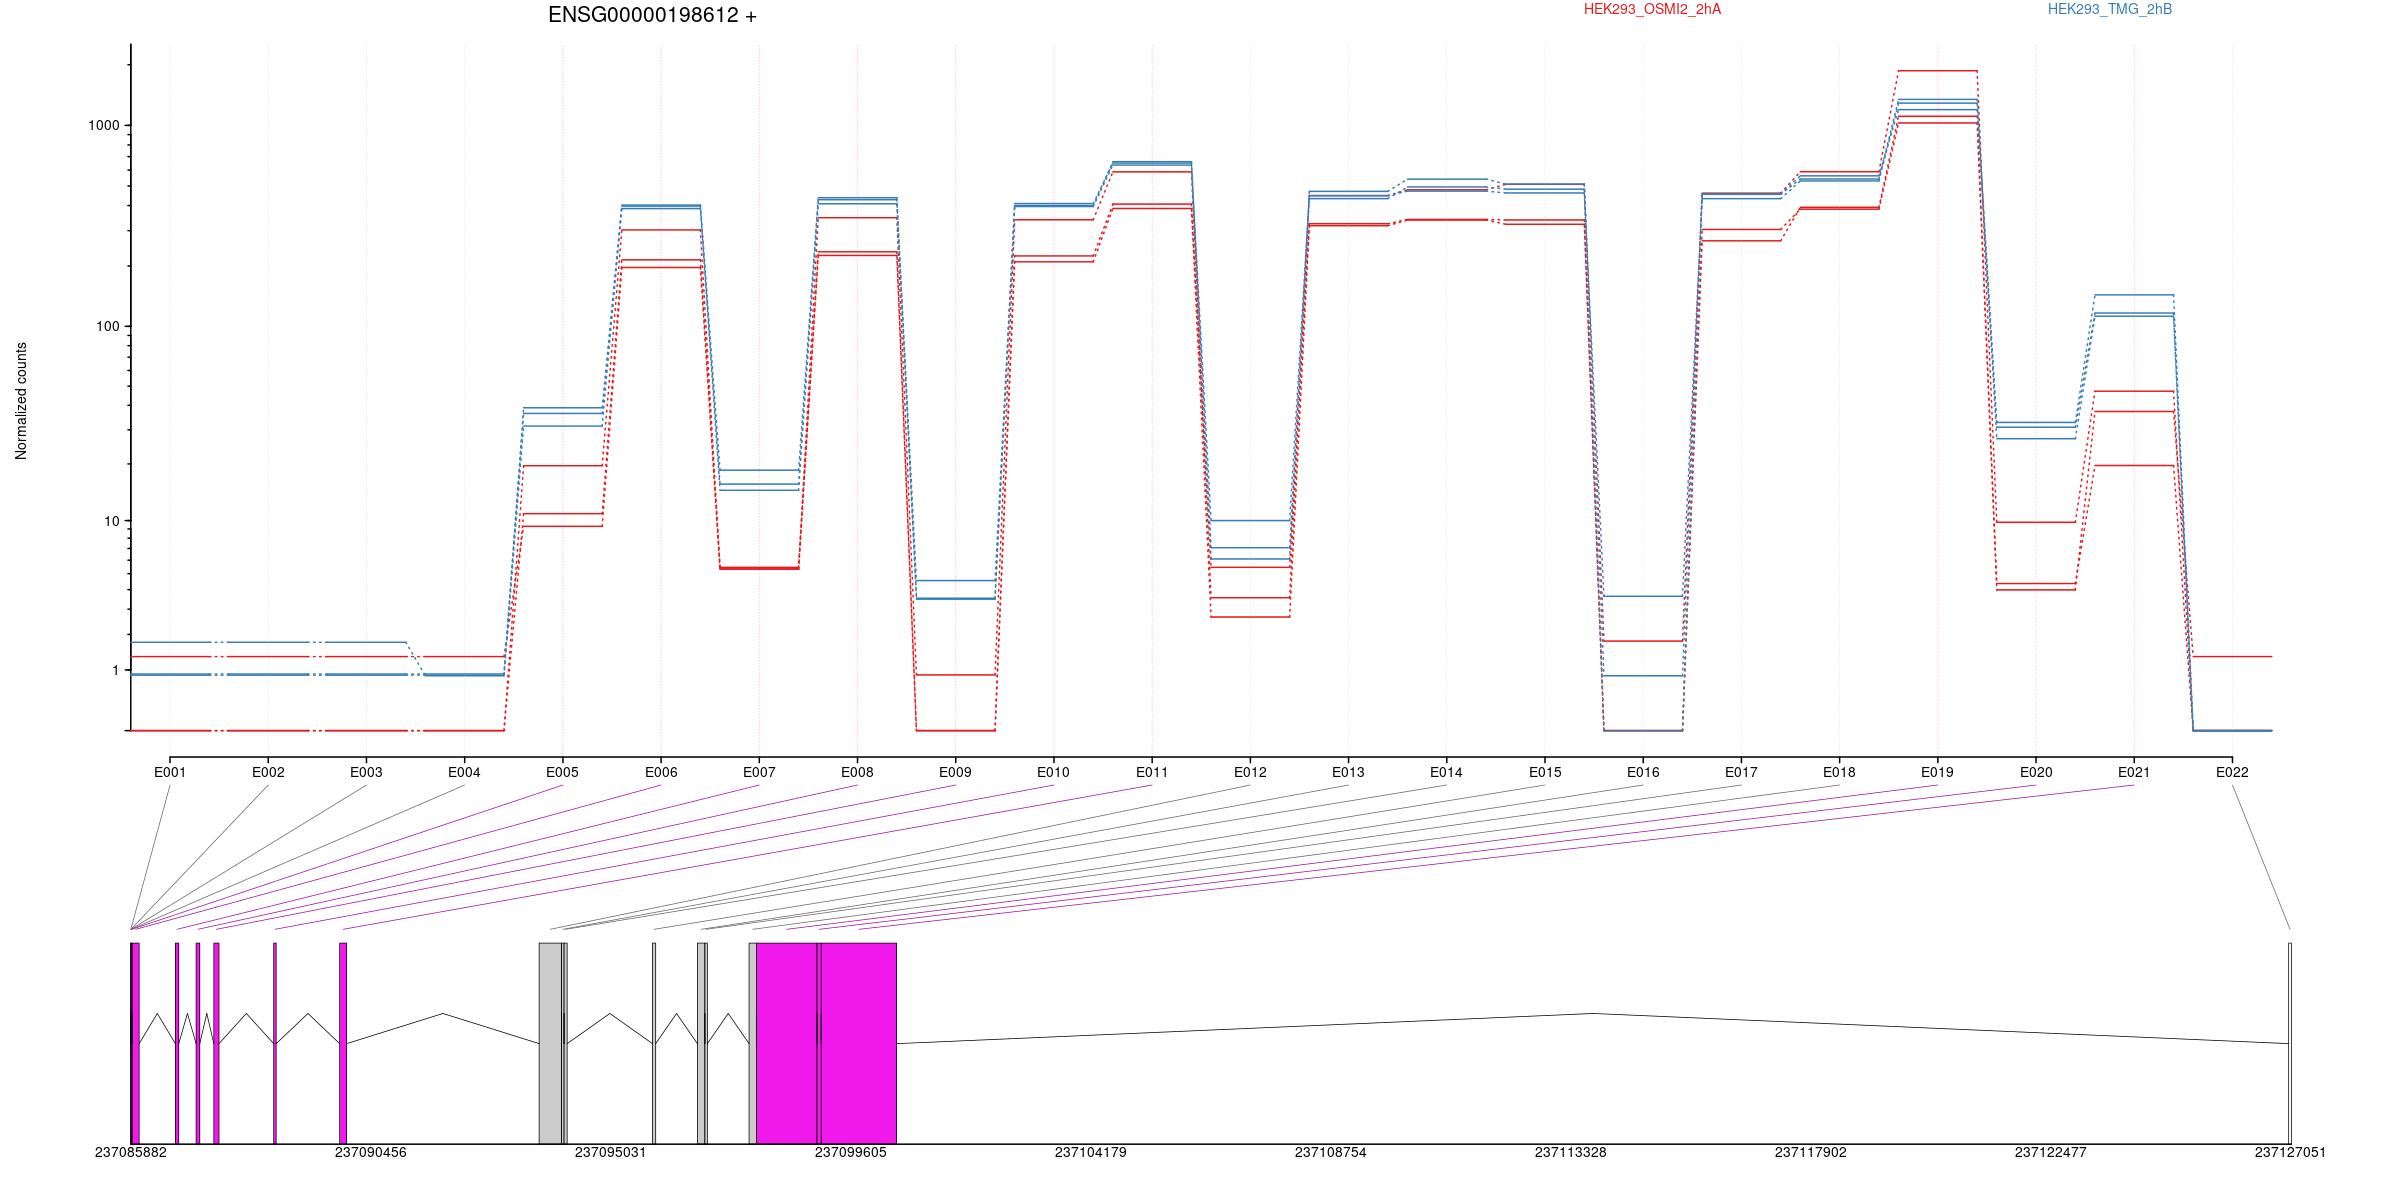Click exon label E007
This screenshot has width=2400, height=1200.
coord(759,772)
